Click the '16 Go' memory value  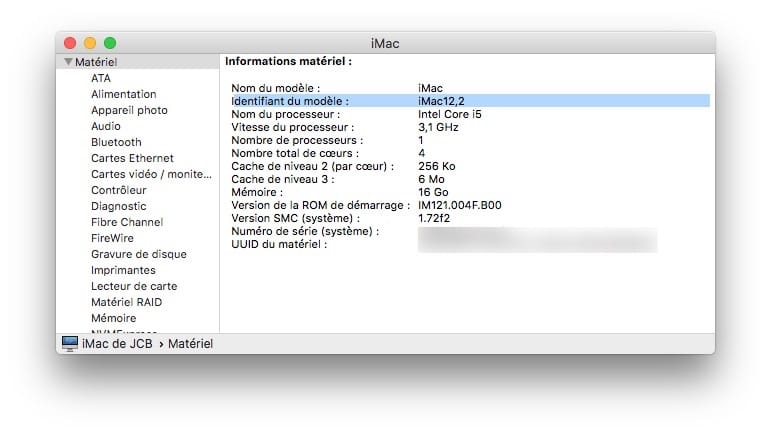coord(433,192)
